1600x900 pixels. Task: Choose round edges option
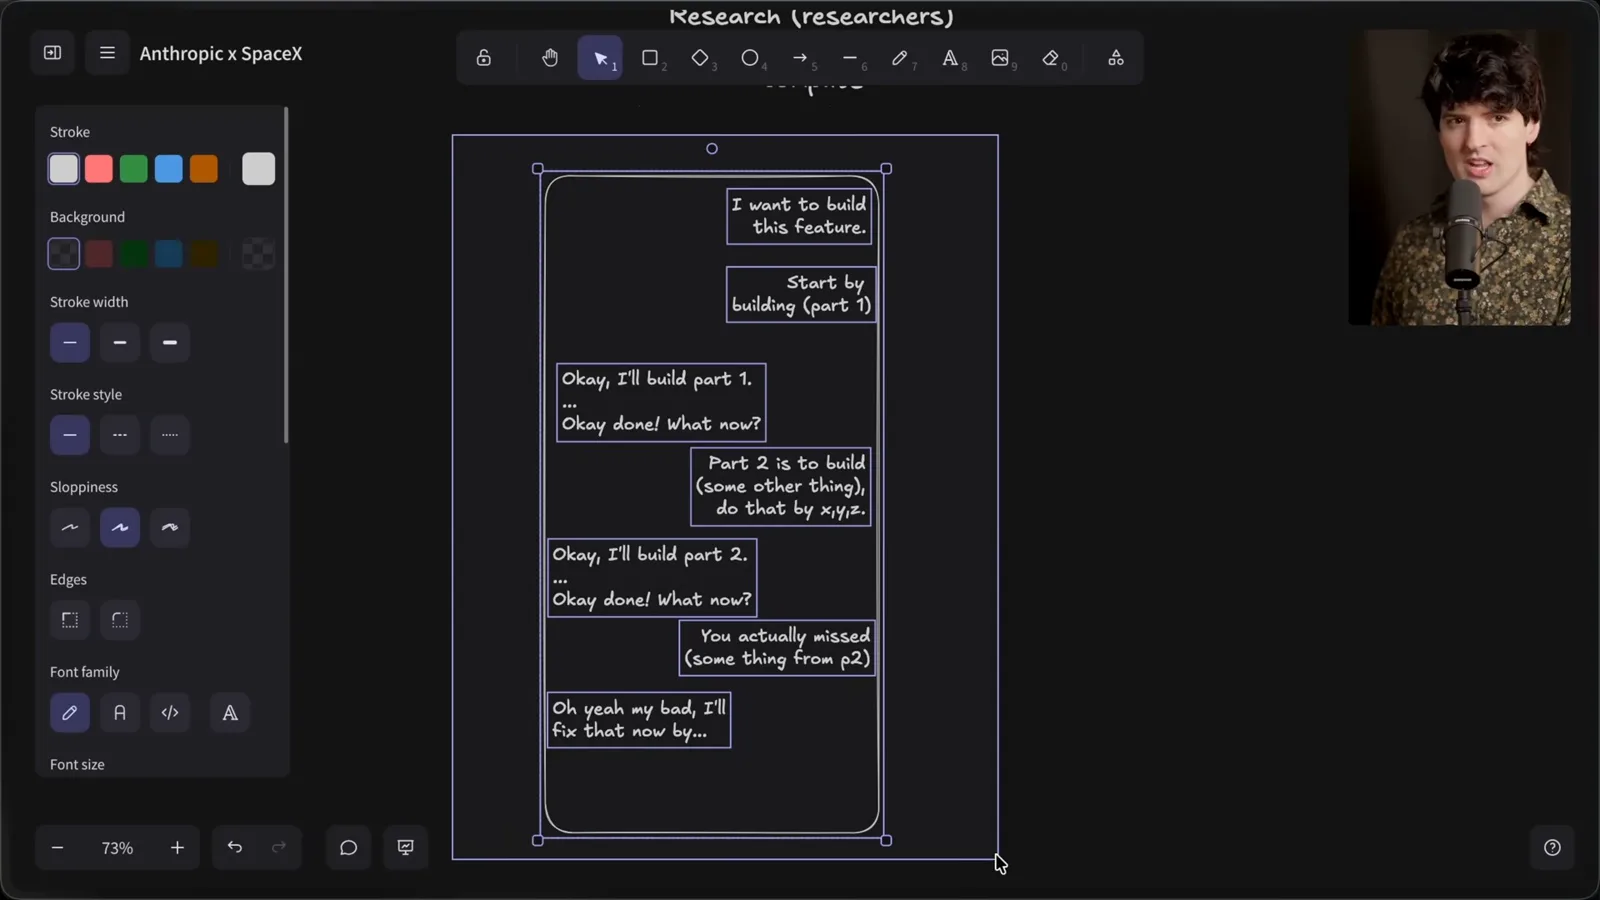click(120, 620)
